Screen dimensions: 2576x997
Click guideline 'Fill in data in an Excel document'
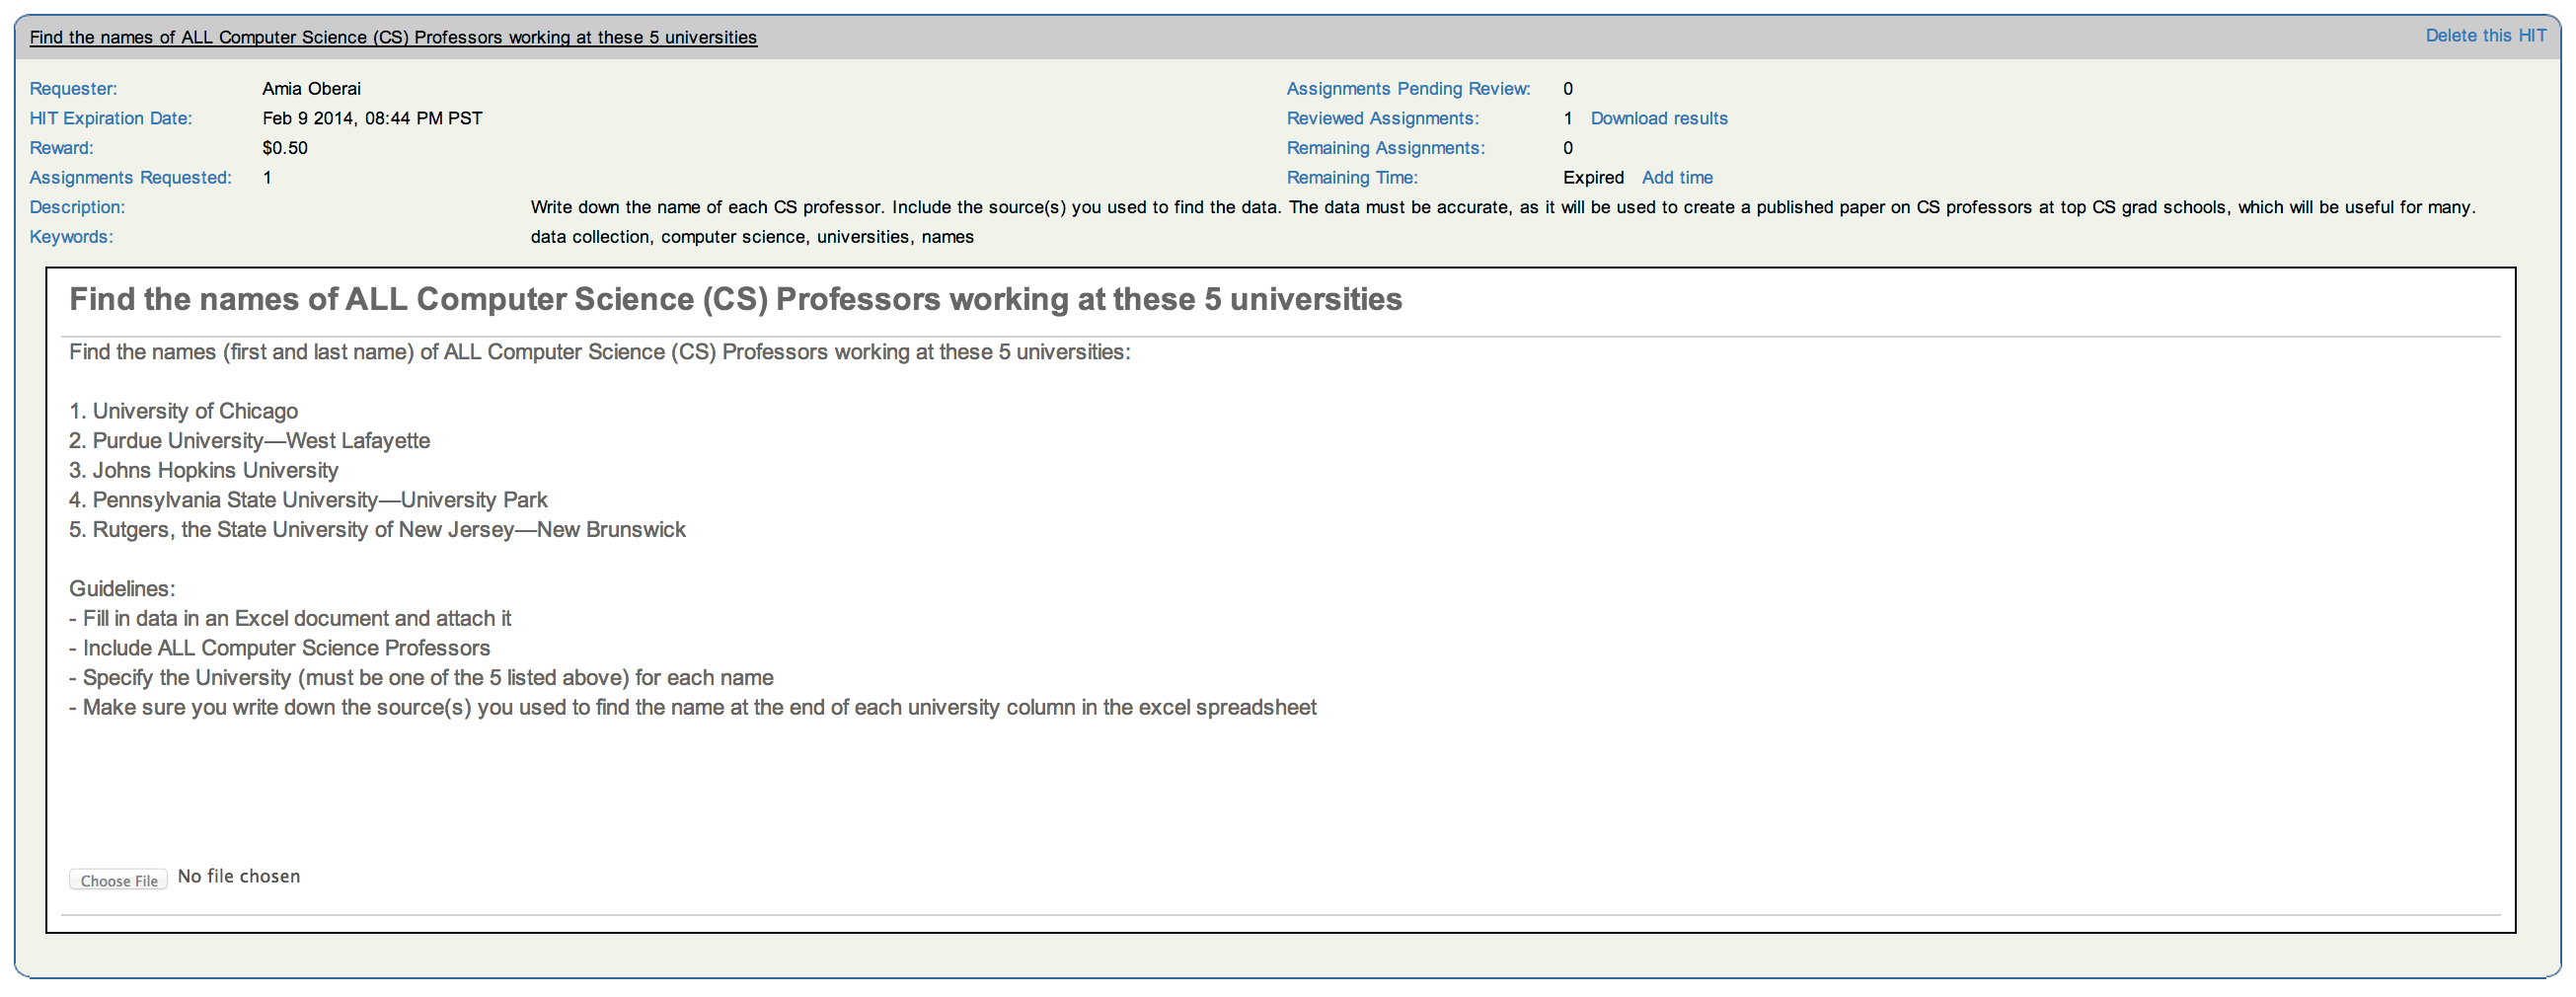tap(290, 618)
